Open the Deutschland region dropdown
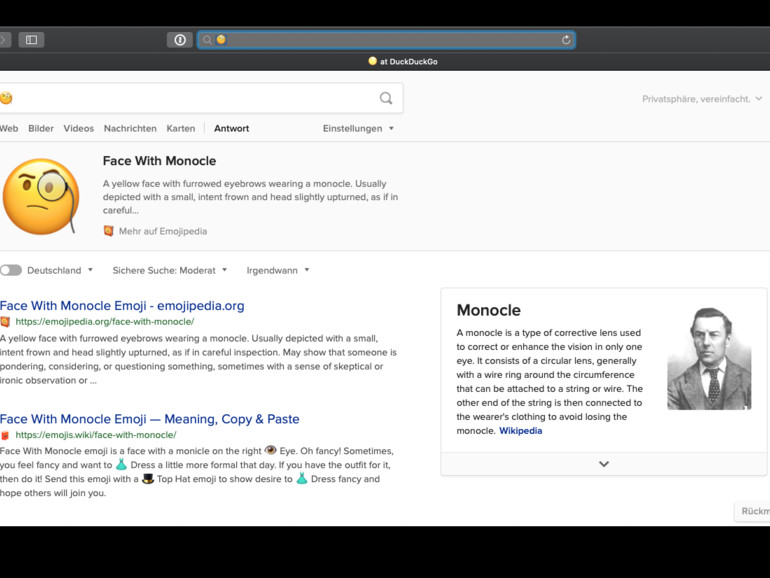 tap(60, 270)
